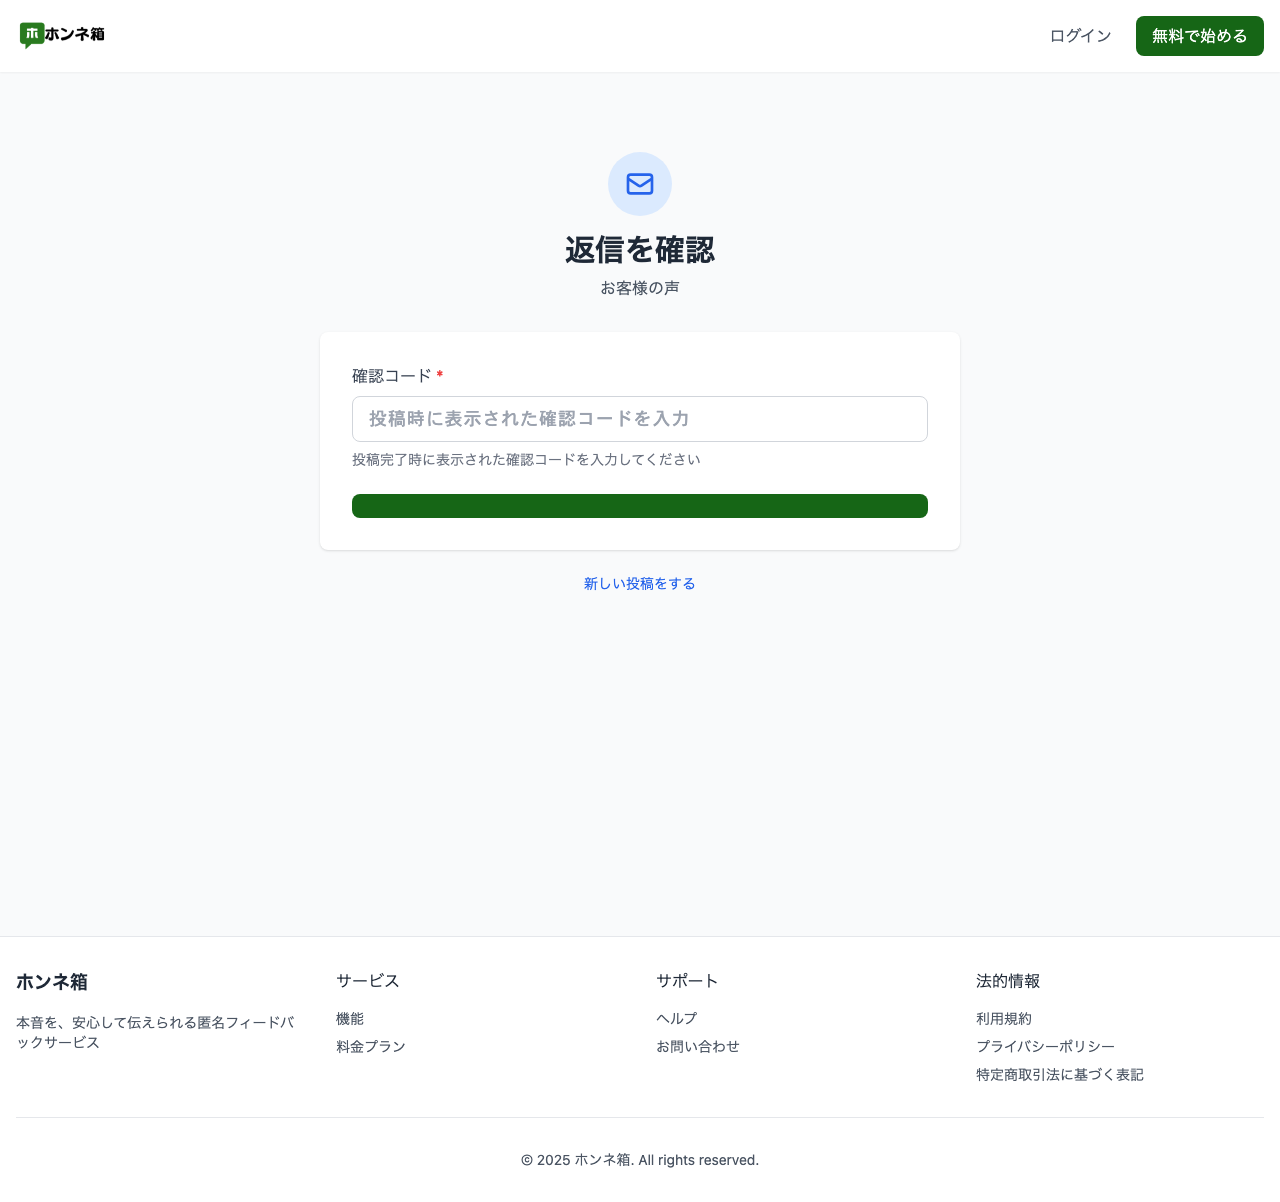
Task: Click the red asterisk next to 確認コード
Action: (x=439, y=375)
